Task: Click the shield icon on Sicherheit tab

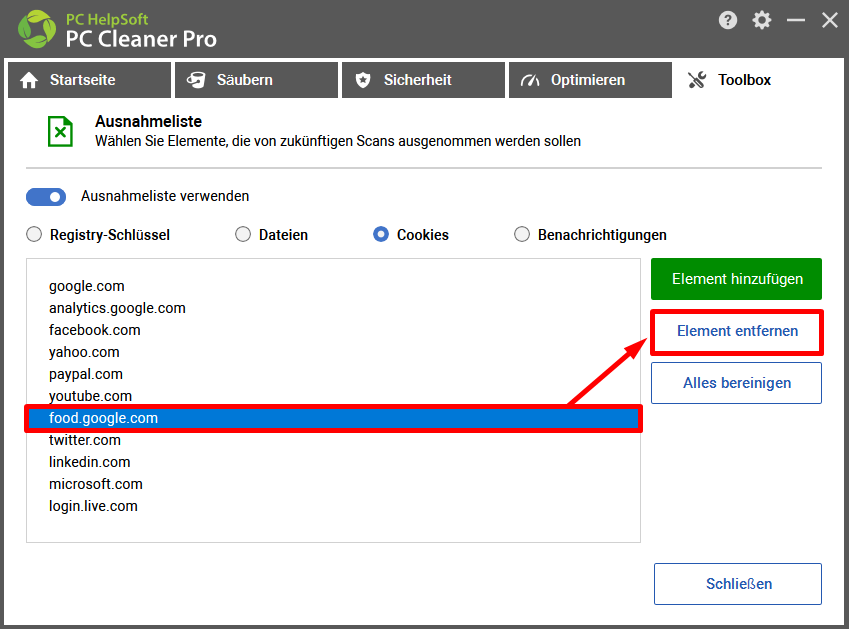Action: pyautogui.click(x=363, y=80)
